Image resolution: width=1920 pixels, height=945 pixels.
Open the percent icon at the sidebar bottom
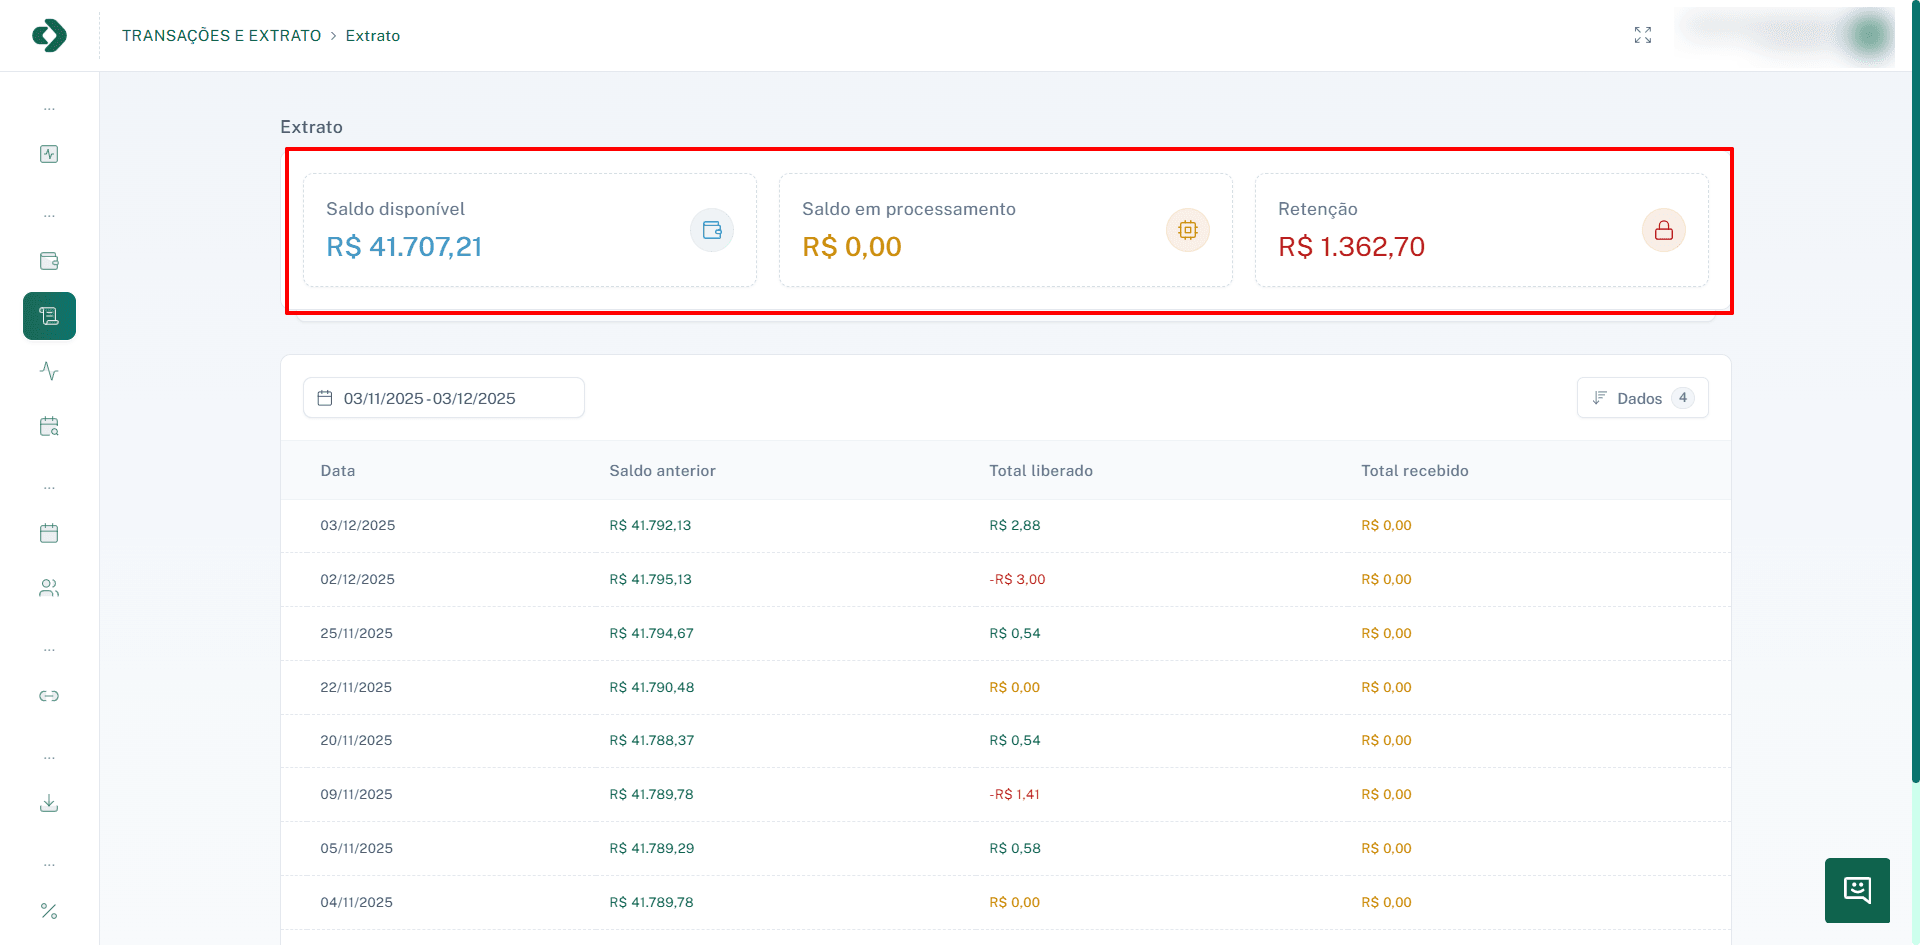click(x=48, y=910)
